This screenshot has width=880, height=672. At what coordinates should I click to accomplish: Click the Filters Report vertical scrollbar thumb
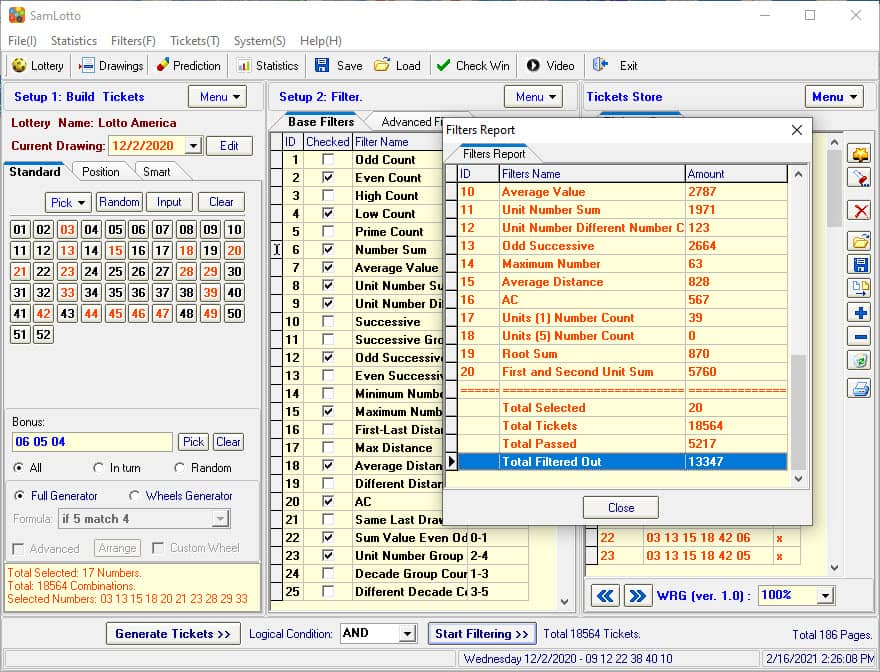tap(798, 412)
